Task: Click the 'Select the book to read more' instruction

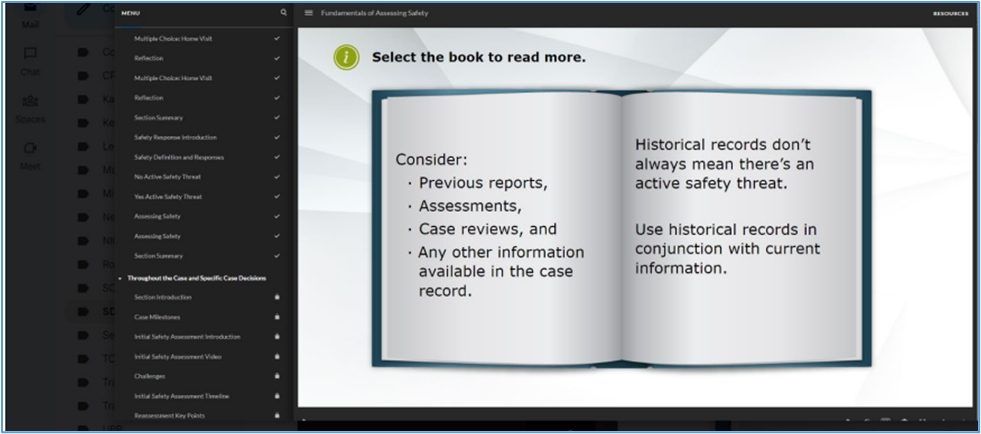Action: point(479,58)
